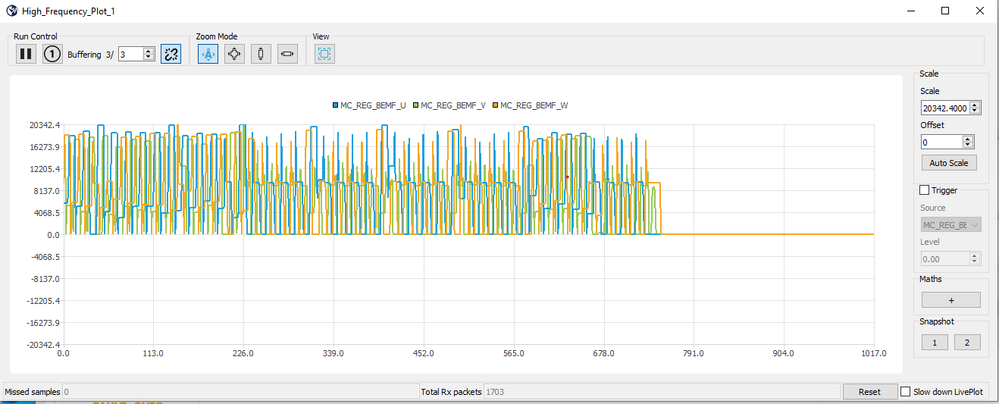Click the Scale value field
Screen dimensions: 999x404
click(945, 108)
